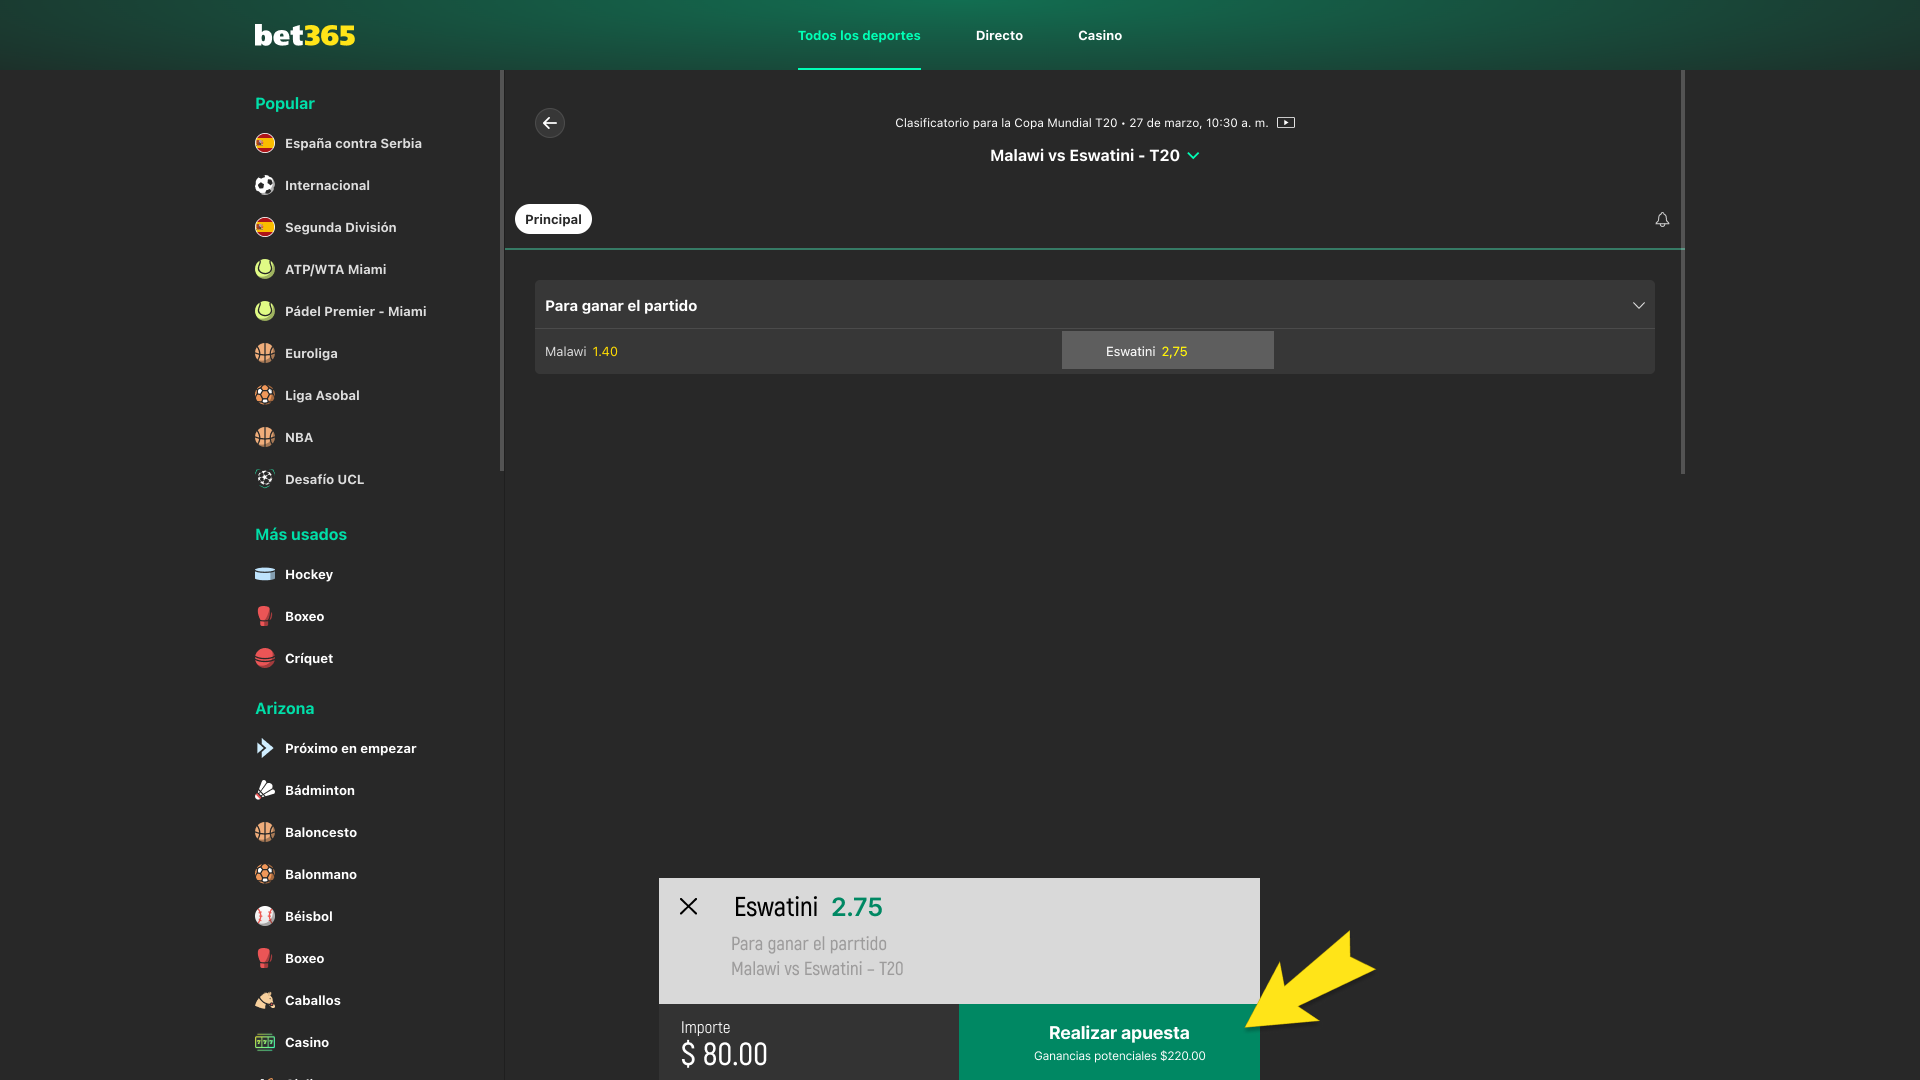Image resolution: width=1920 pixels, height=1080 pixels.
Task: Click the Realizar apuesta button
Action: 1118,1032
